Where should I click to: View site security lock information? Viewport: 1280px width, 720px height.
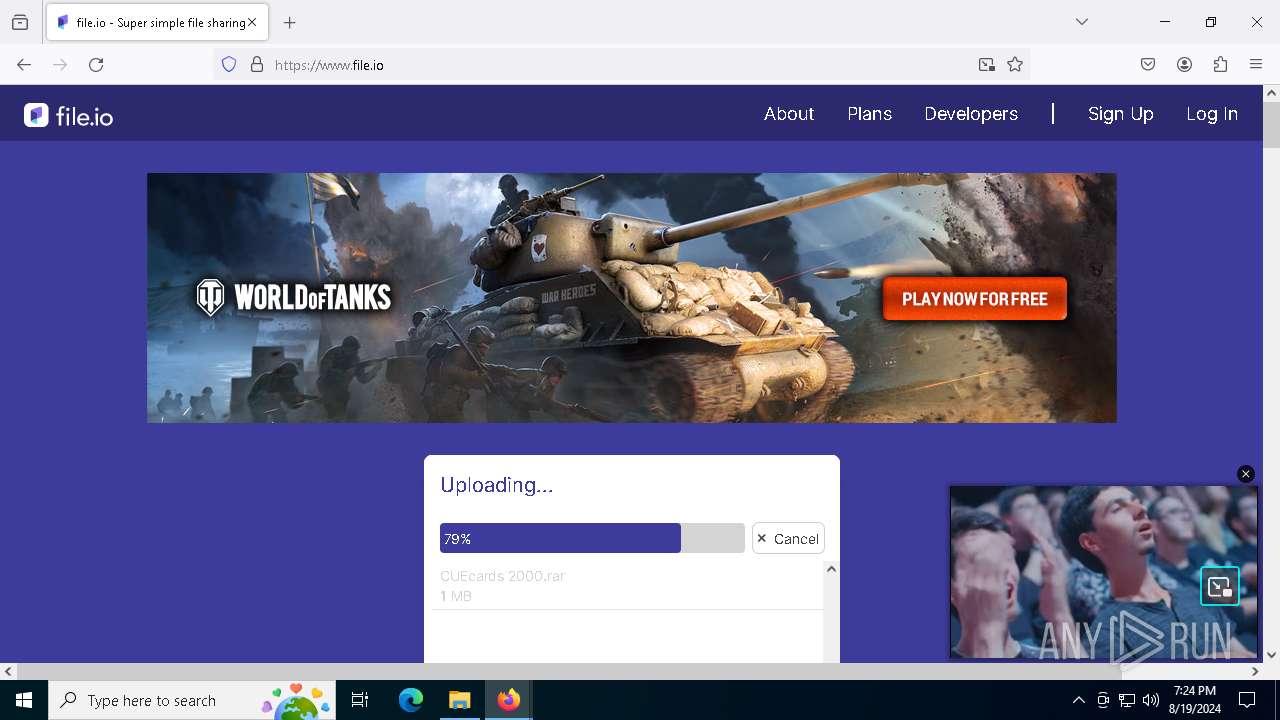click(257, 65)
